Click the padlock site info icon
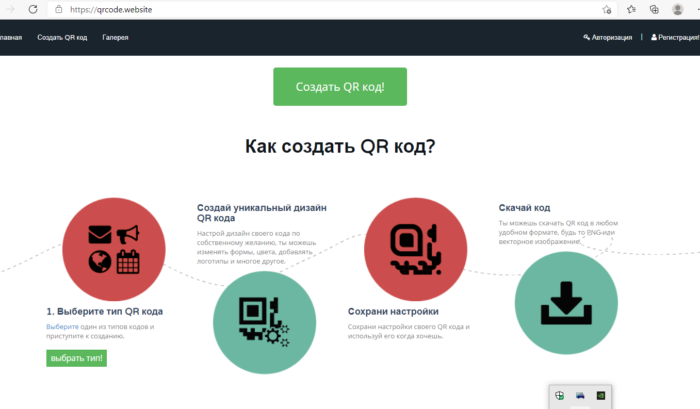The height and width of the screenshot is (409, 700). coord(60,9)
